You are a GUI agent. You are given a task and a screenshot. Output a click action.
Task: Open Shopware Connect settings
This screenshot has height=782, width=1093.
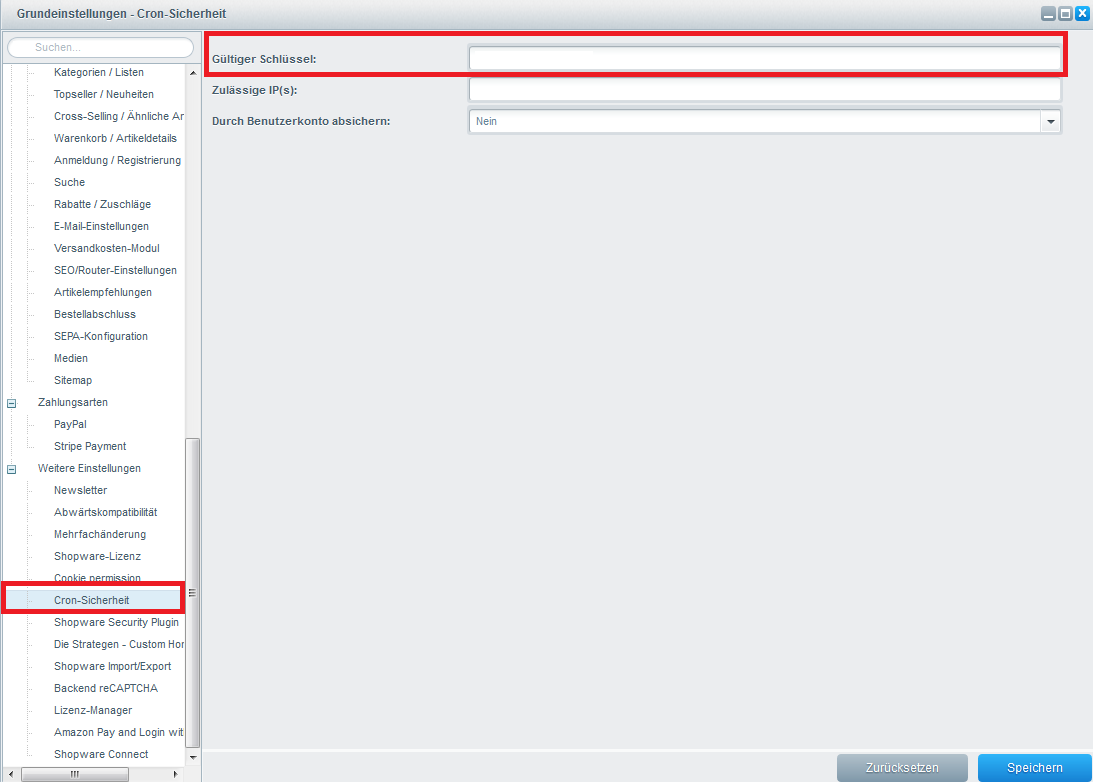pyautogui.click(x=100, y=754)
